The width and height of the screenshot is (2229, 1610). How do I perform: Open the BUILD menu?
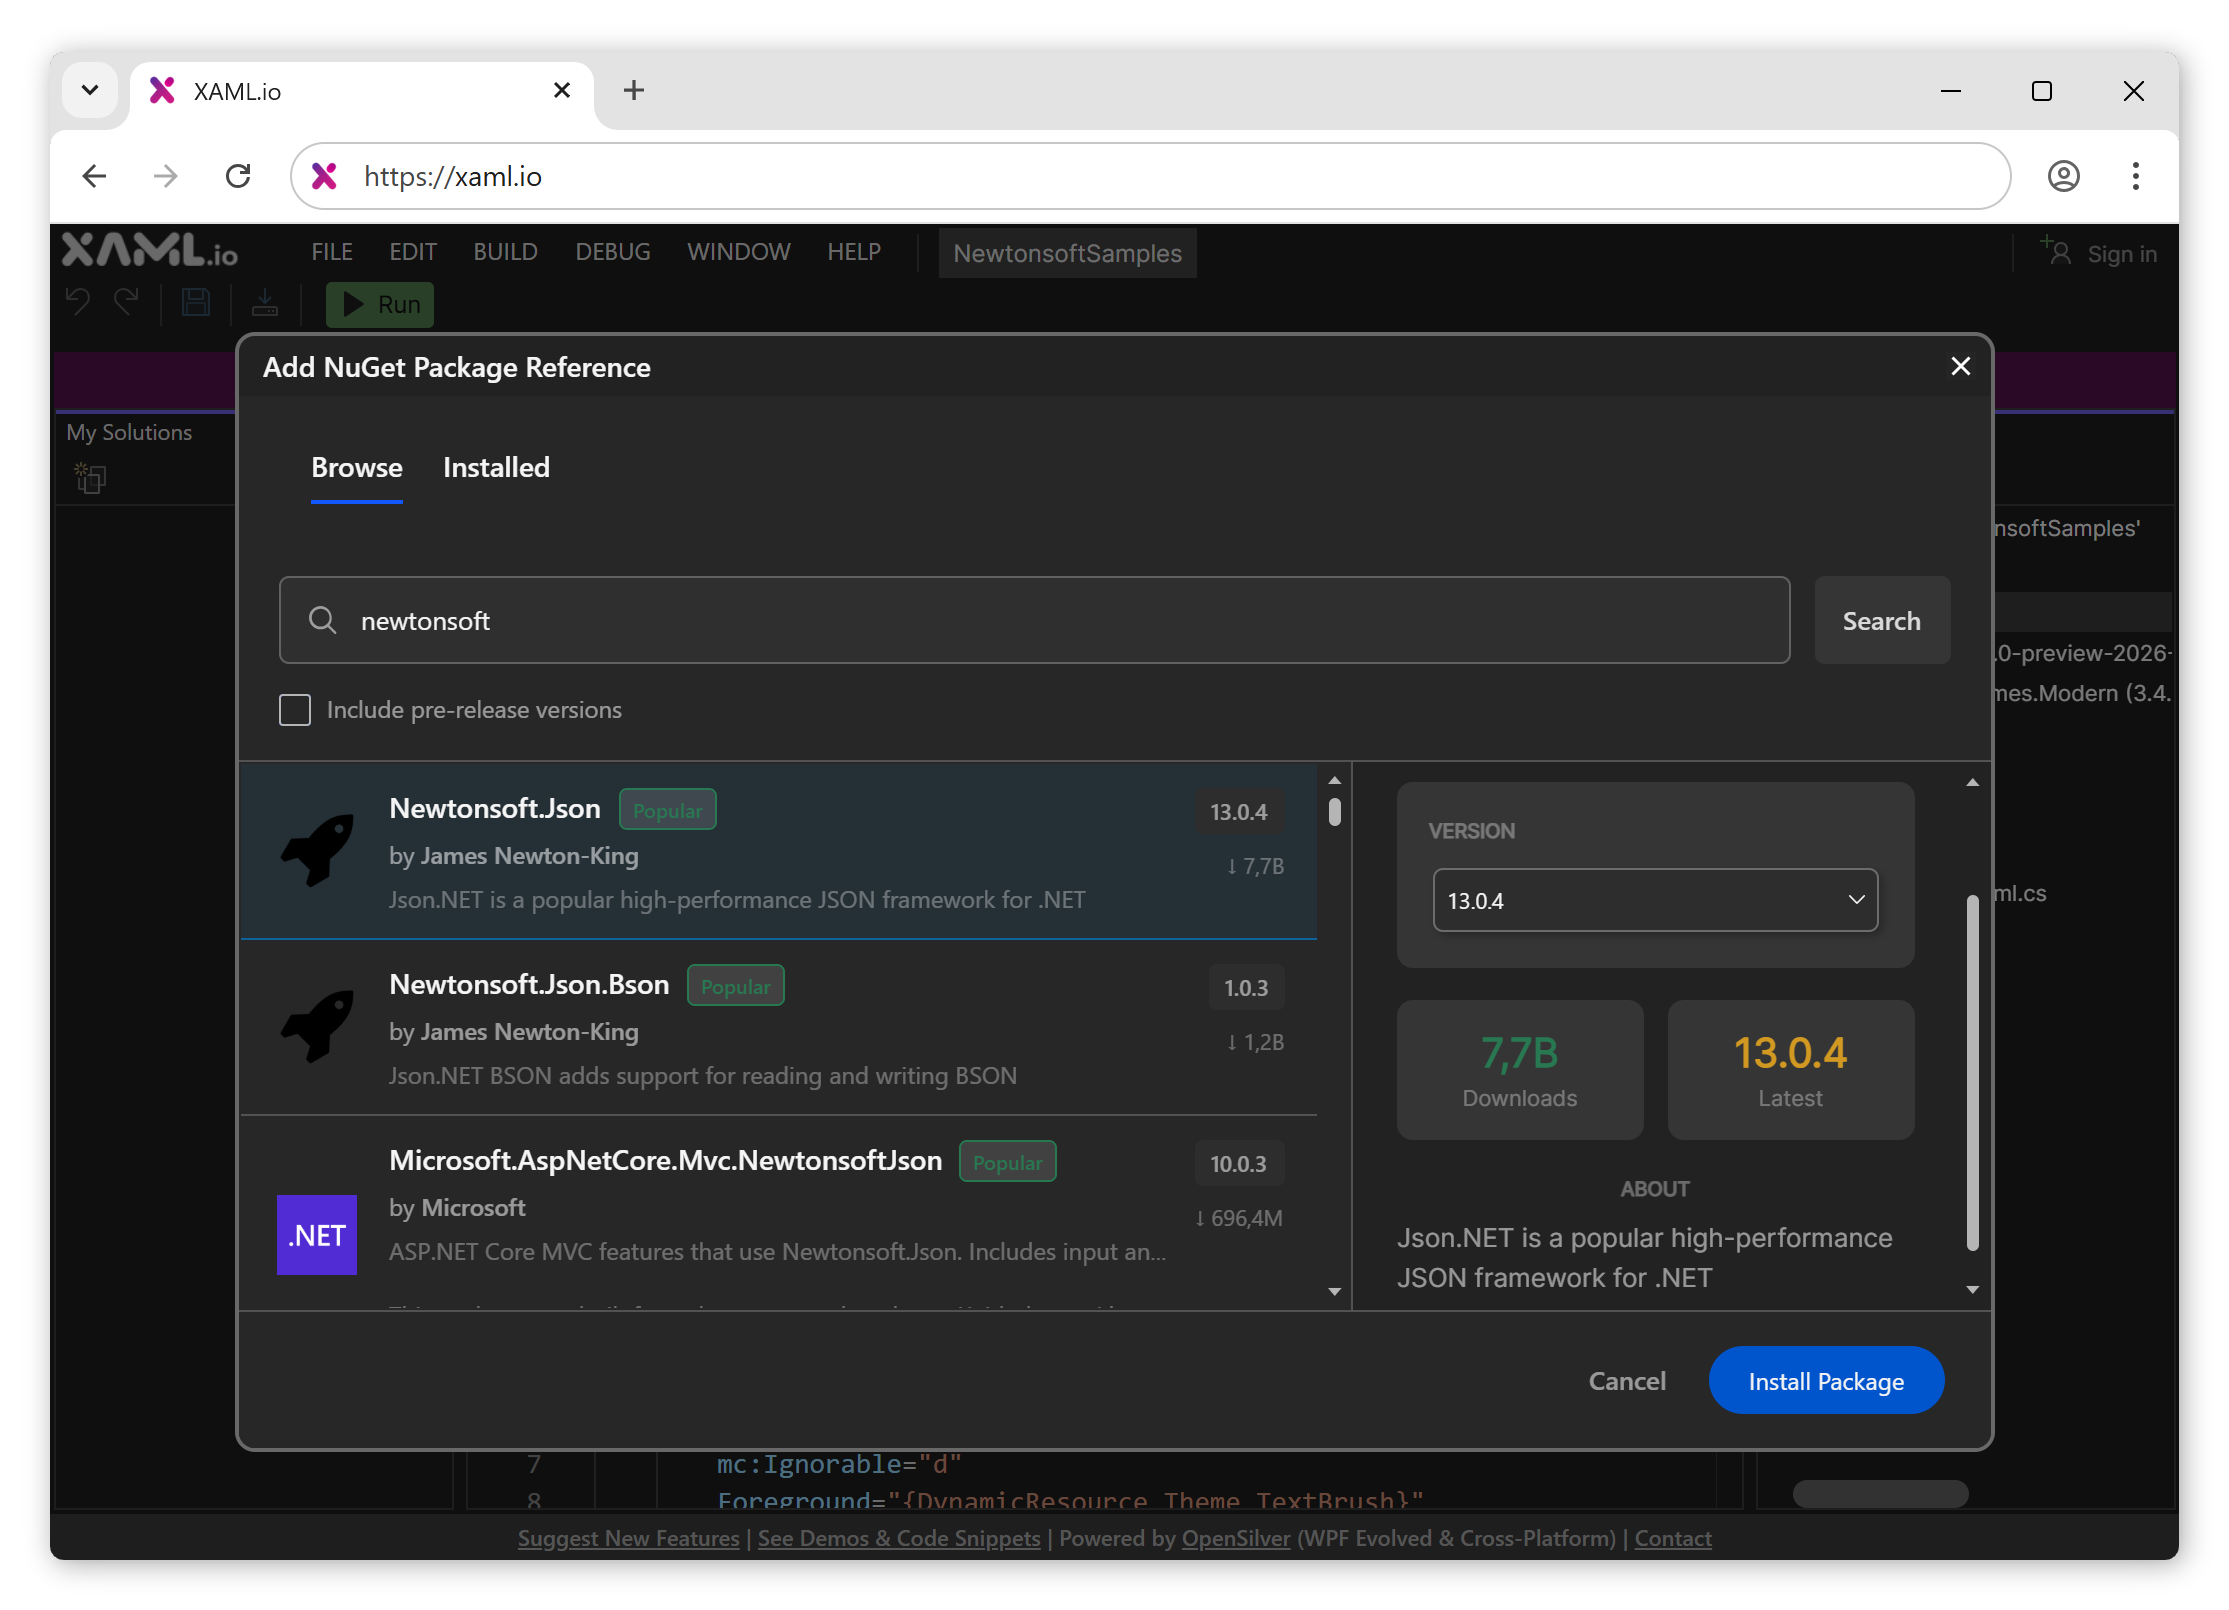point(505,251)
